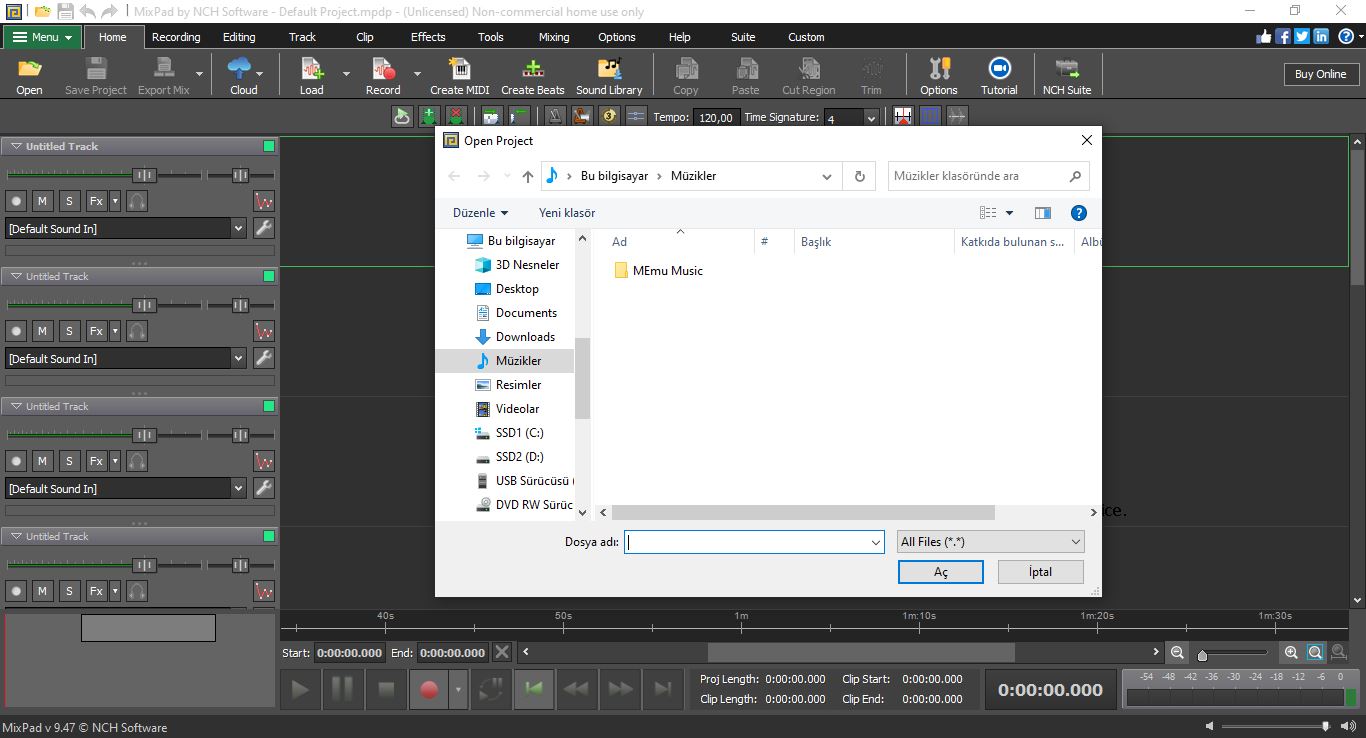Mute the second Untitled Track
The width and height of the screenshot is (1366, 738).
click(x=42, y=331)
